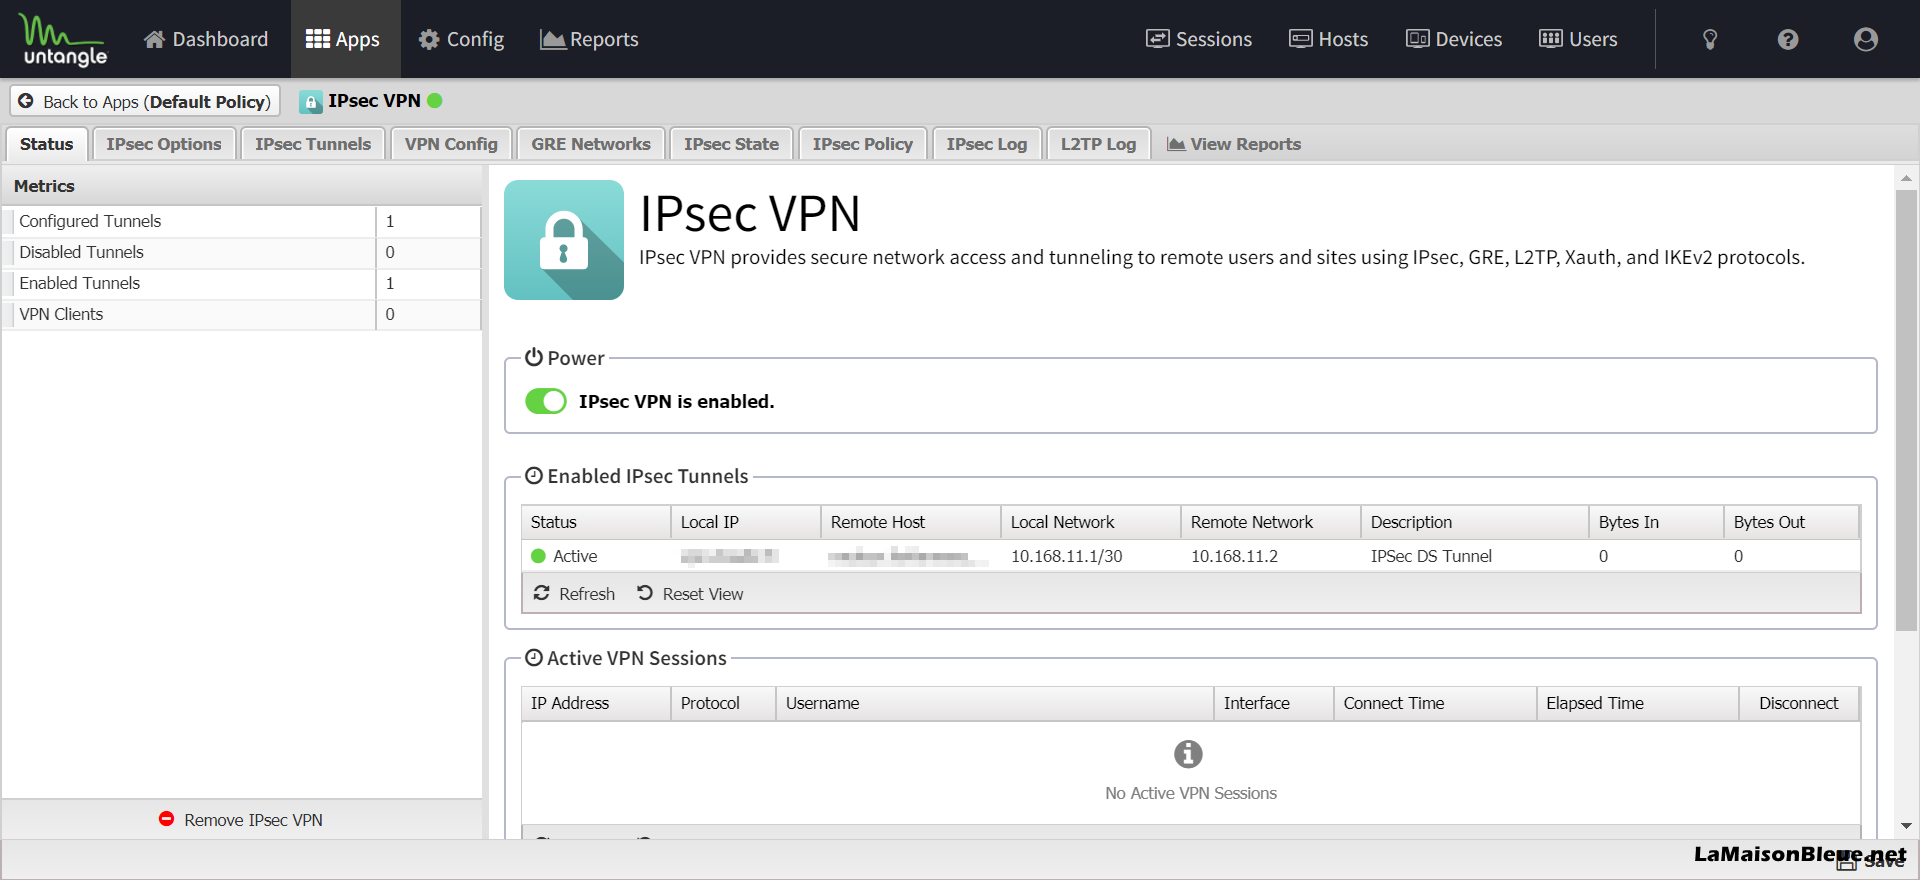Image resolution: width=1920 pixels, height=880 pixels.
Task: Go back to Apps Default Policy
Action: tap(145, 101)
